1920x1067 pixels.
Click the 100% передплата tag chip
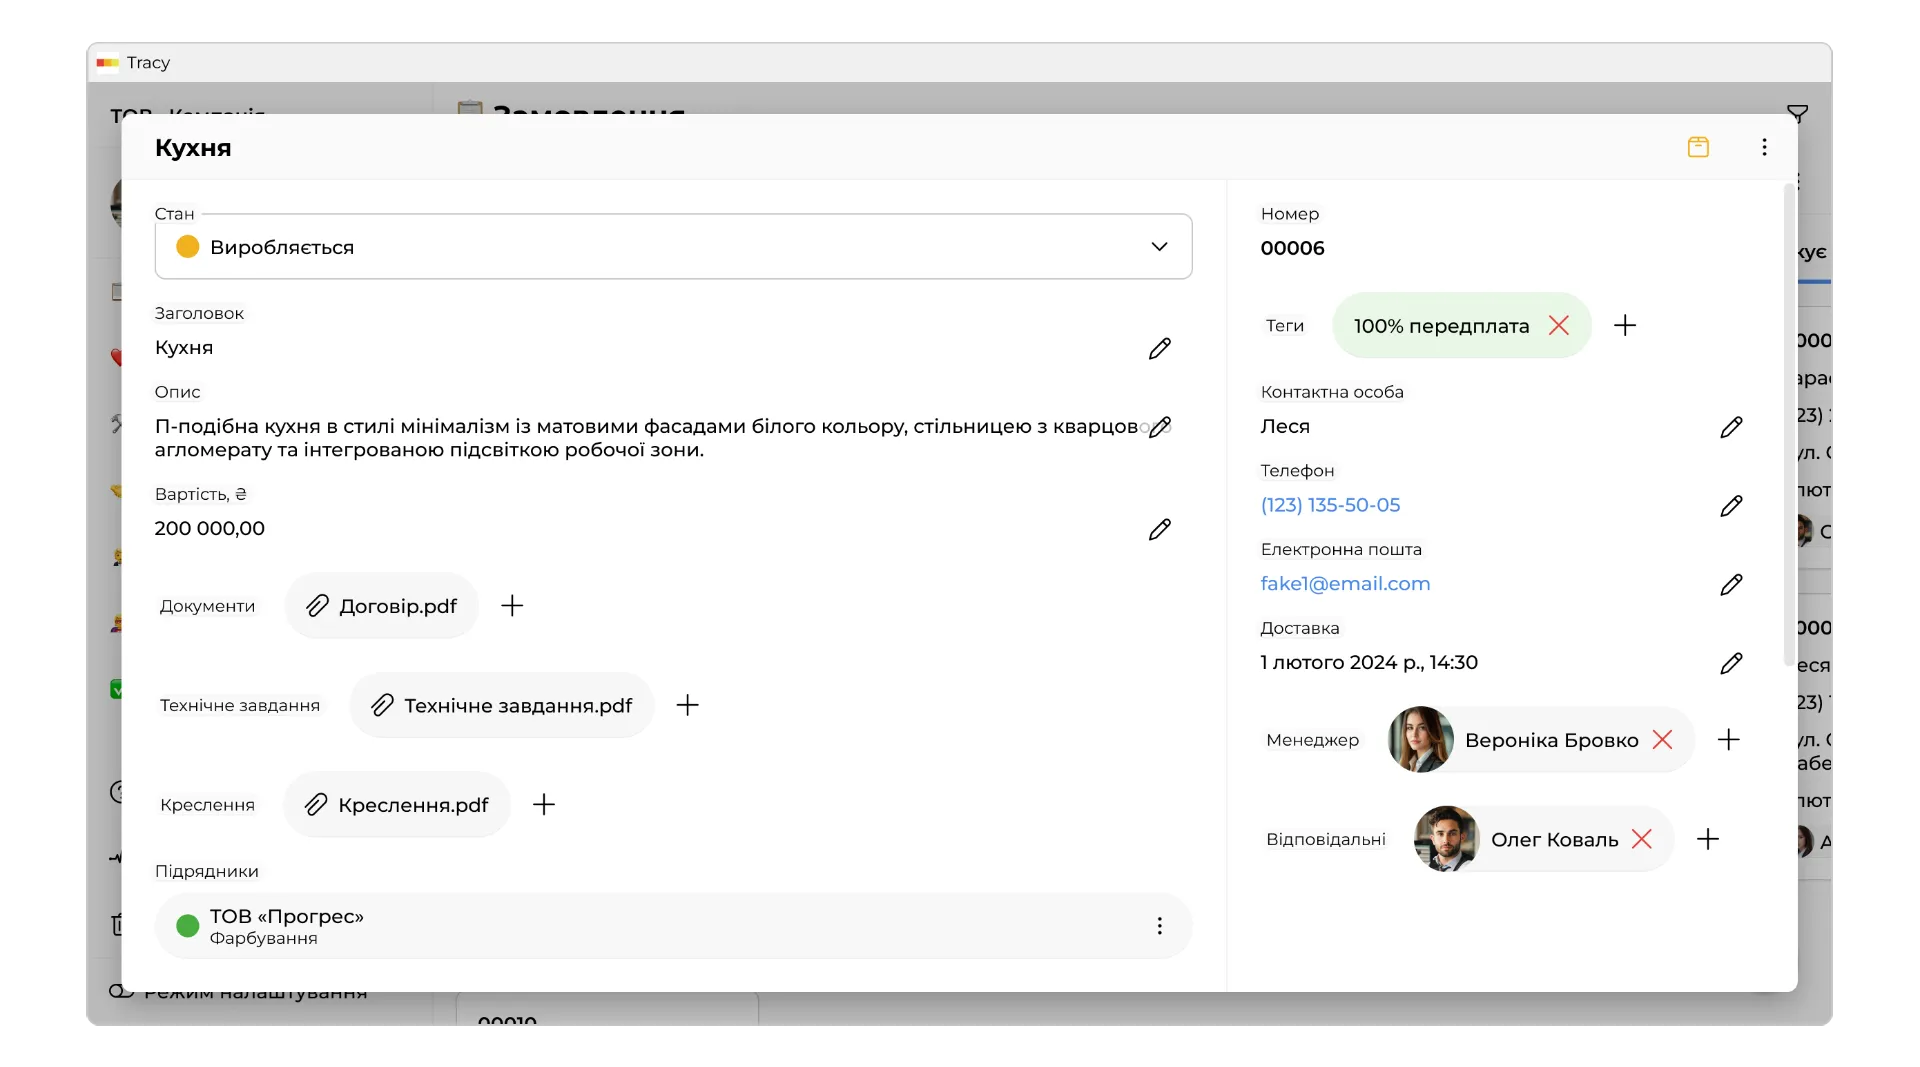(1461, 325)
